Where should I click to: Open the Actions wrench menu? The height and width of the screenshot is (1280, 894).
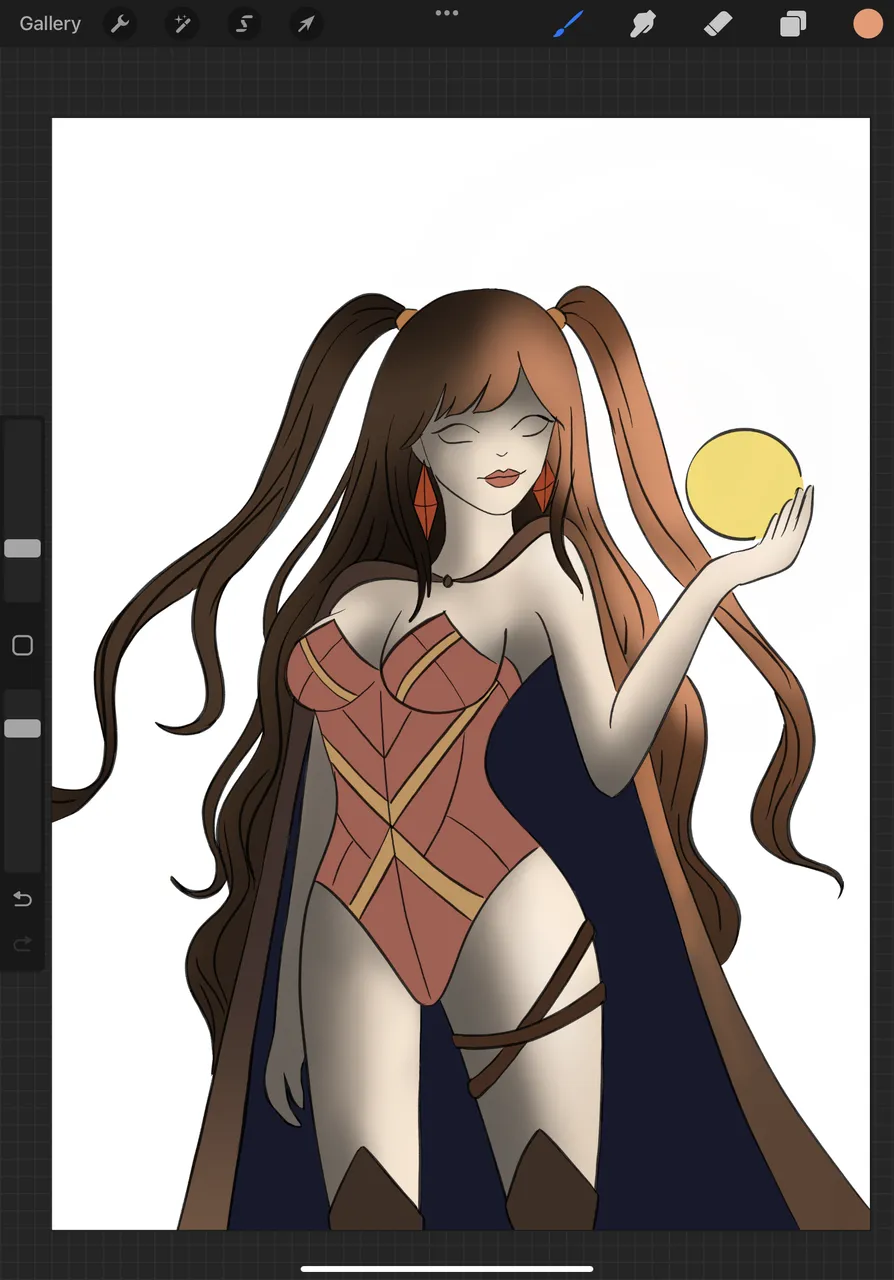[120, 24]
